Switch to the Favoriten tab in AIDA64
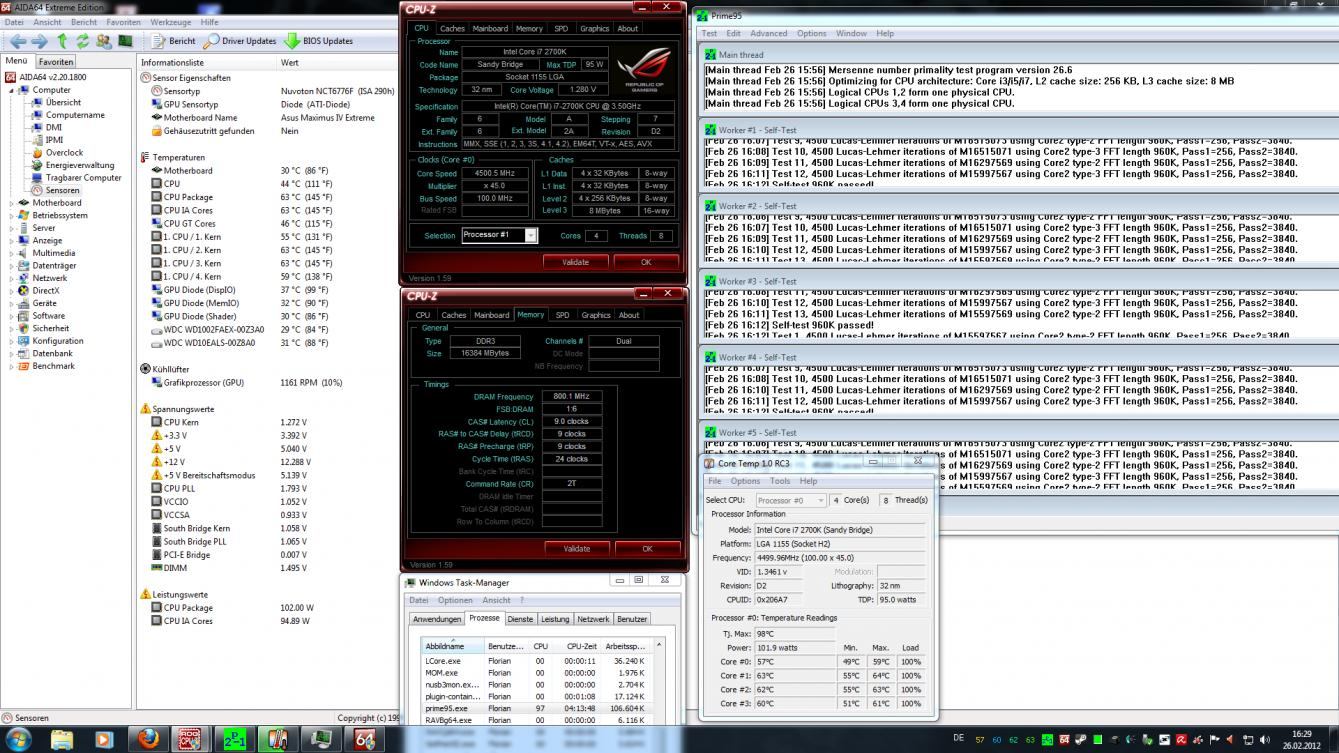This screenshot has height=753, width=1339. (56, 61)
